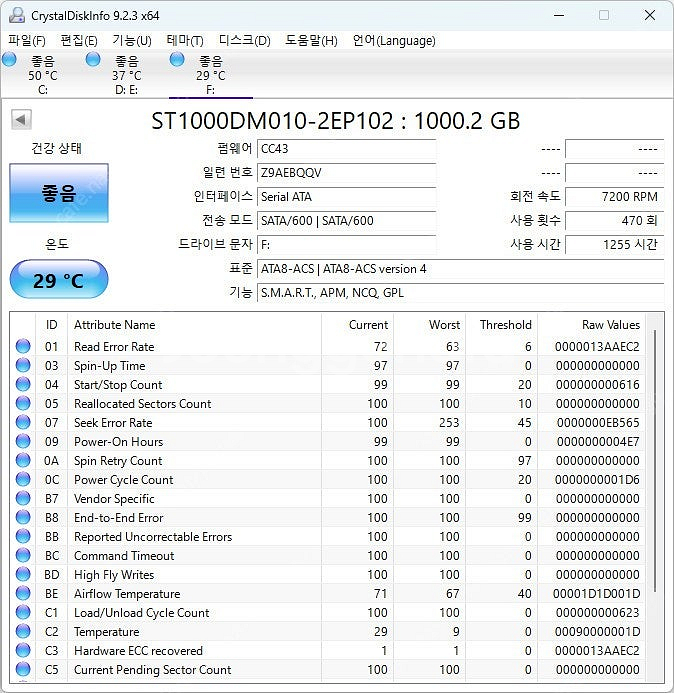The width and height of the screenshot is (674, 693).
Task: Click status orb for Reallocated Sectors Count
Action: coord(23,403)
